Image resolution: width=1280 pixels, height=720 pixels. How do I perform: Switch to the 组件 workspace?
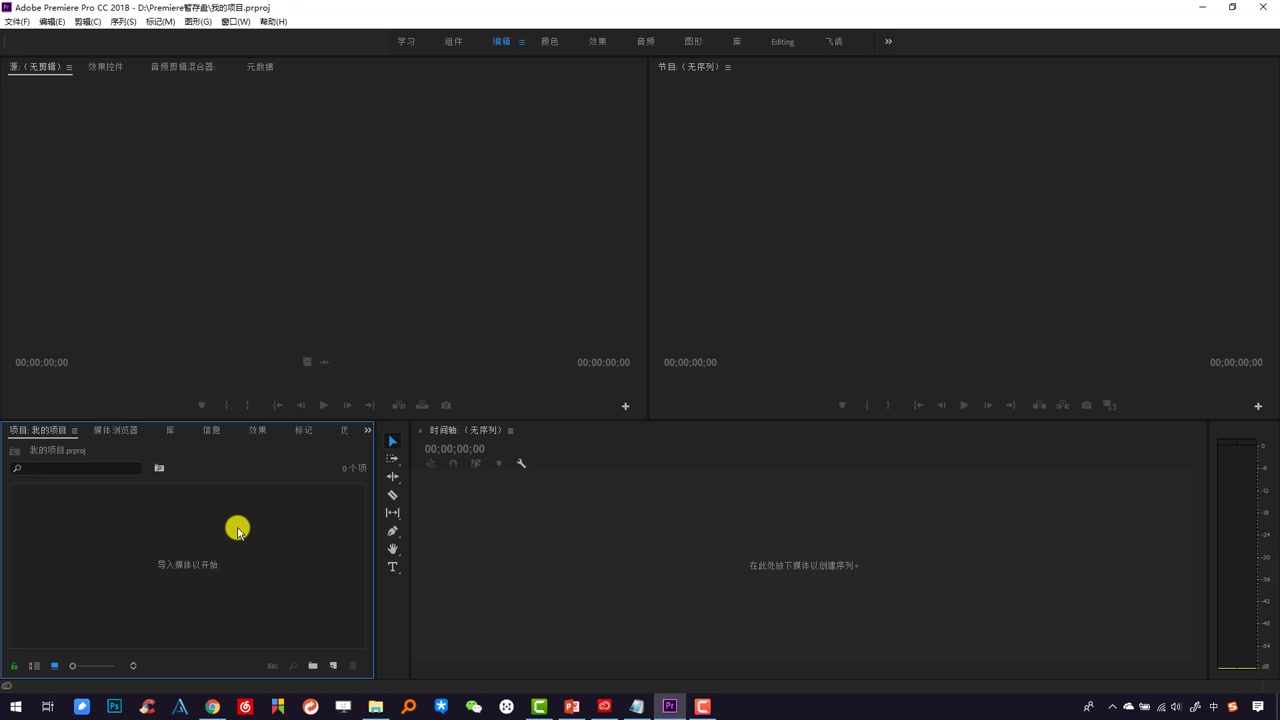pos(453,42)
